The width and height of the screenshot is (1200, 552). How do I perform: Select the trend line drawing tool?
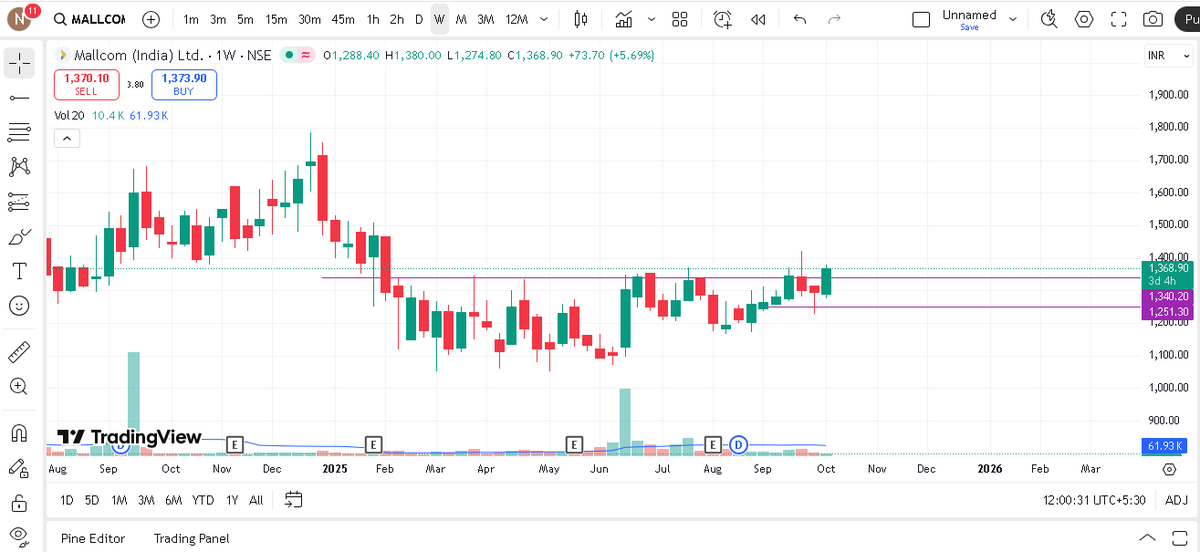point(18,97)
